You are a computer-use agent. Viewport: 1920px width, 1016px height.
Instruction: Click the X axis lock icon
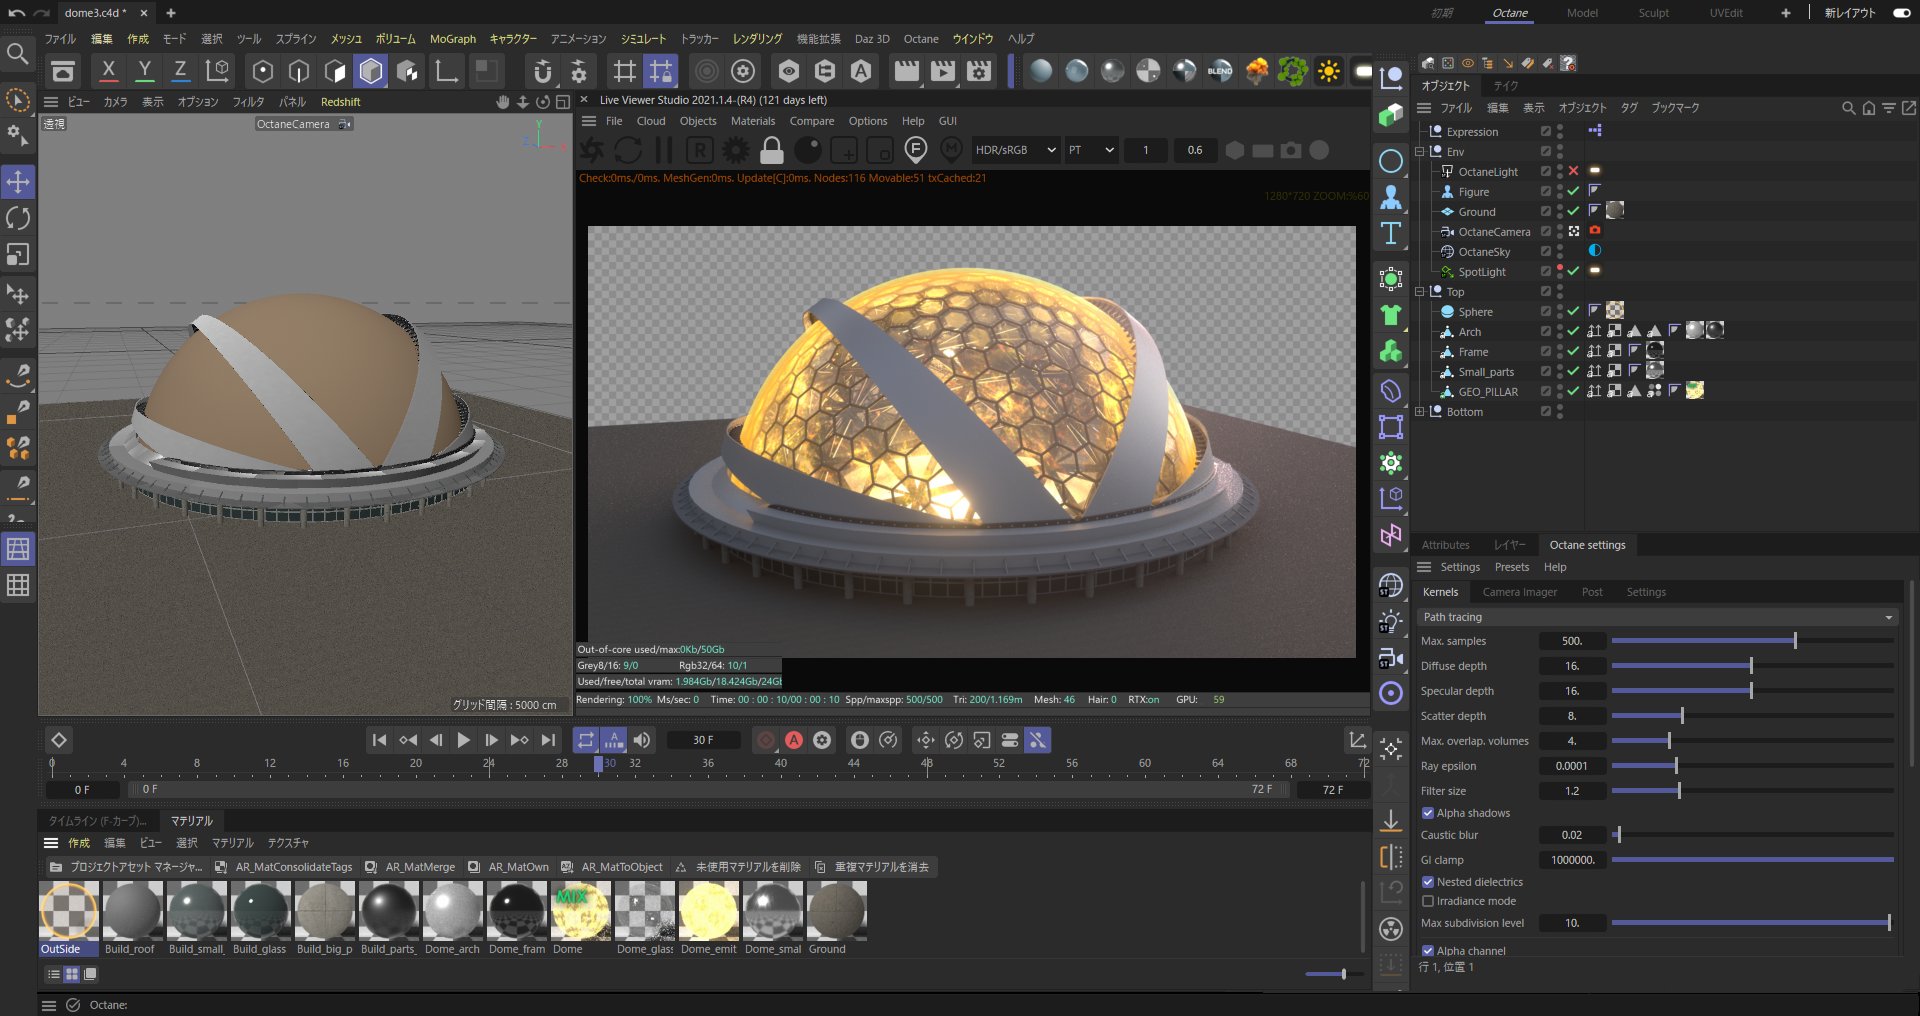[x=109, y=71]
